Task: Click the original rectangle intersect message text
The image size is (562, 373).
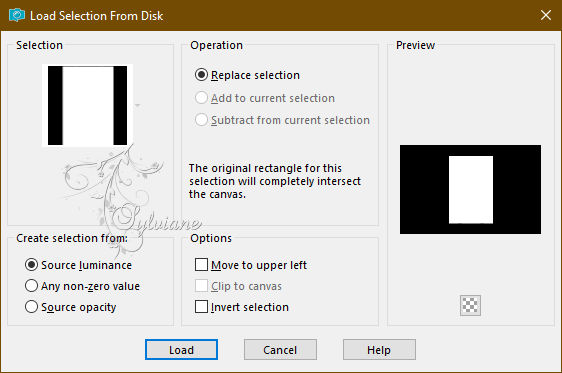Action: pyautogui.click(x=275, y=181)
